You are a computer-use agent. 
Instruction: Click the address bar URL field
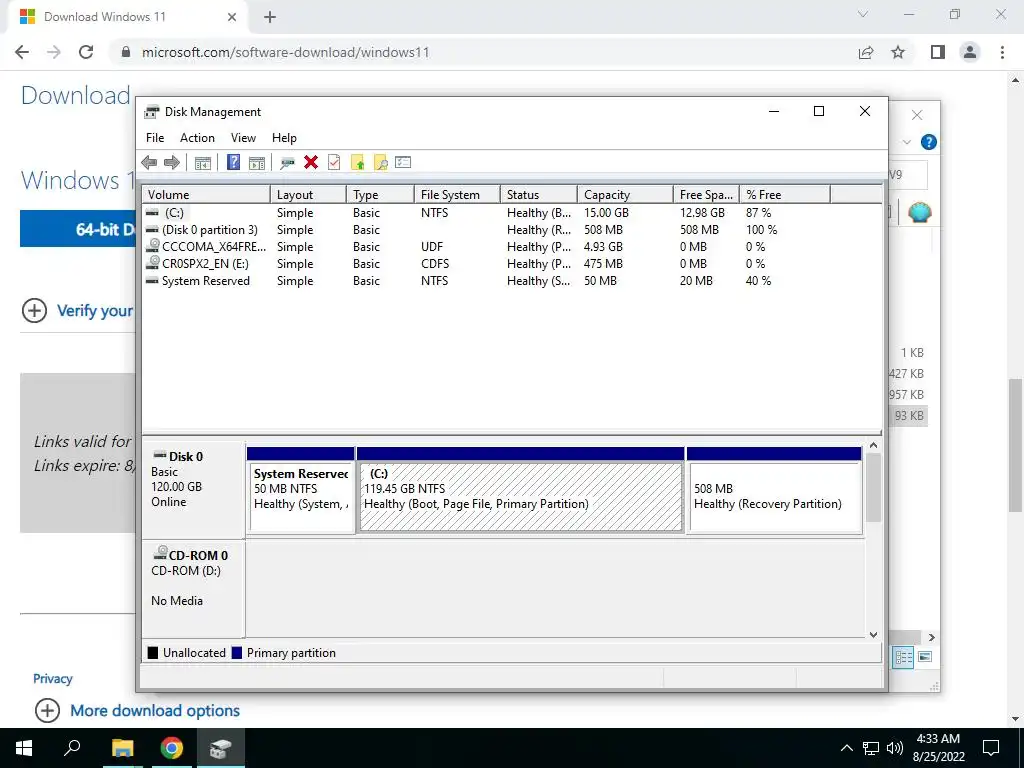pos(482,52)
